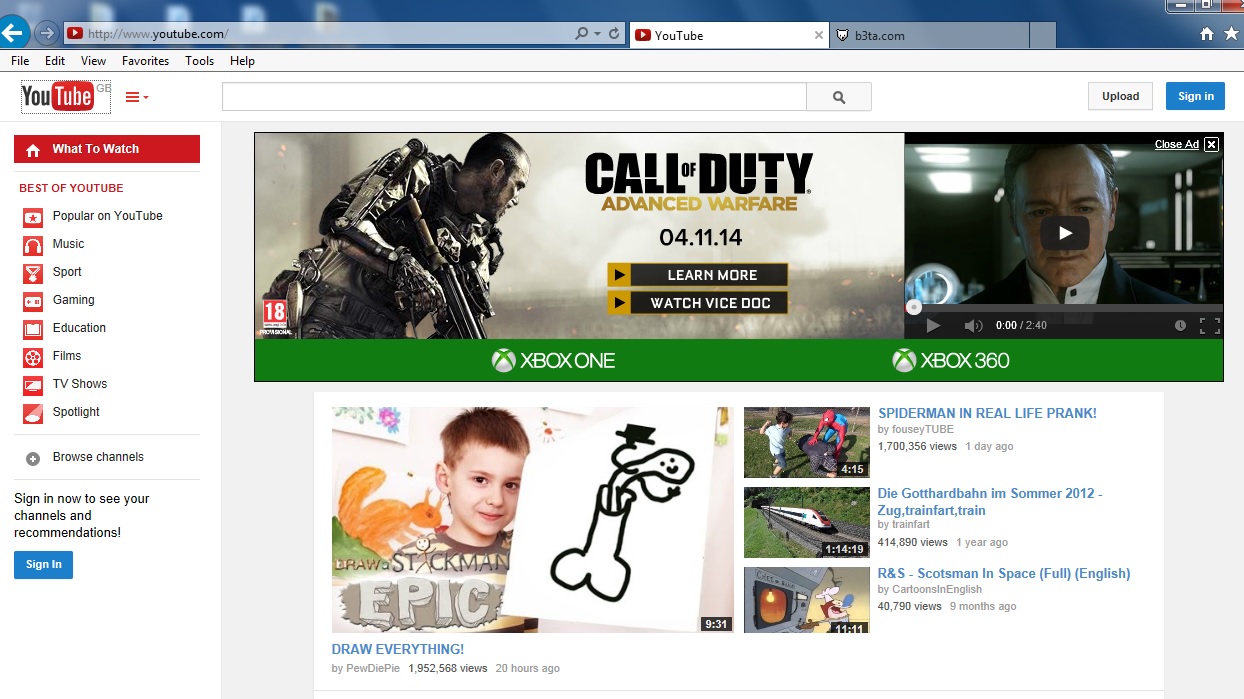This screenshot has width=1244, height=699.
Task: Close the ad with the X box
Action: pos(1211,144)
